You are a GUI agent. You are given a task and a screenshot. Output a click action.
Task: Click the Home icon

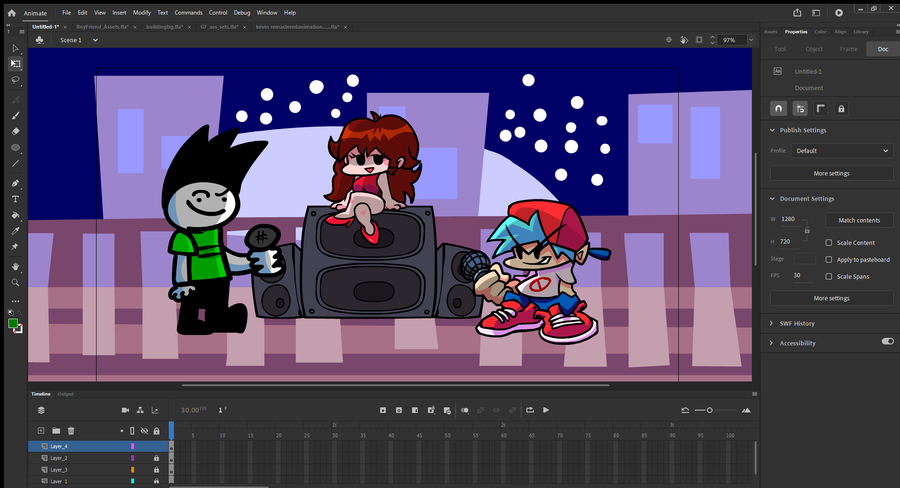(x=11, y=13)
